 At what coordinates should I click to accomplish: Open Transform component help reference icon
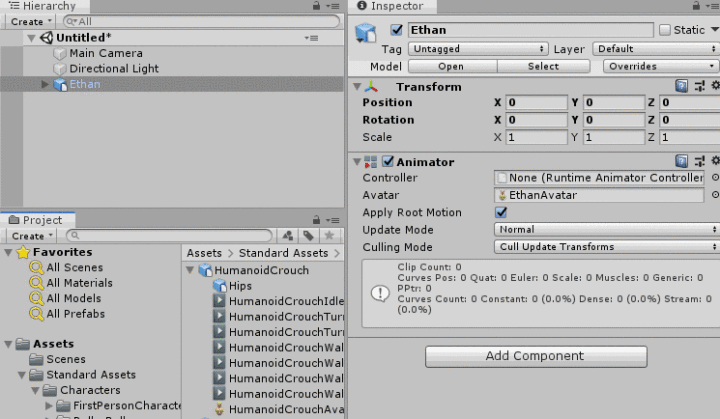pyautogui.click(x=681, y=87)
